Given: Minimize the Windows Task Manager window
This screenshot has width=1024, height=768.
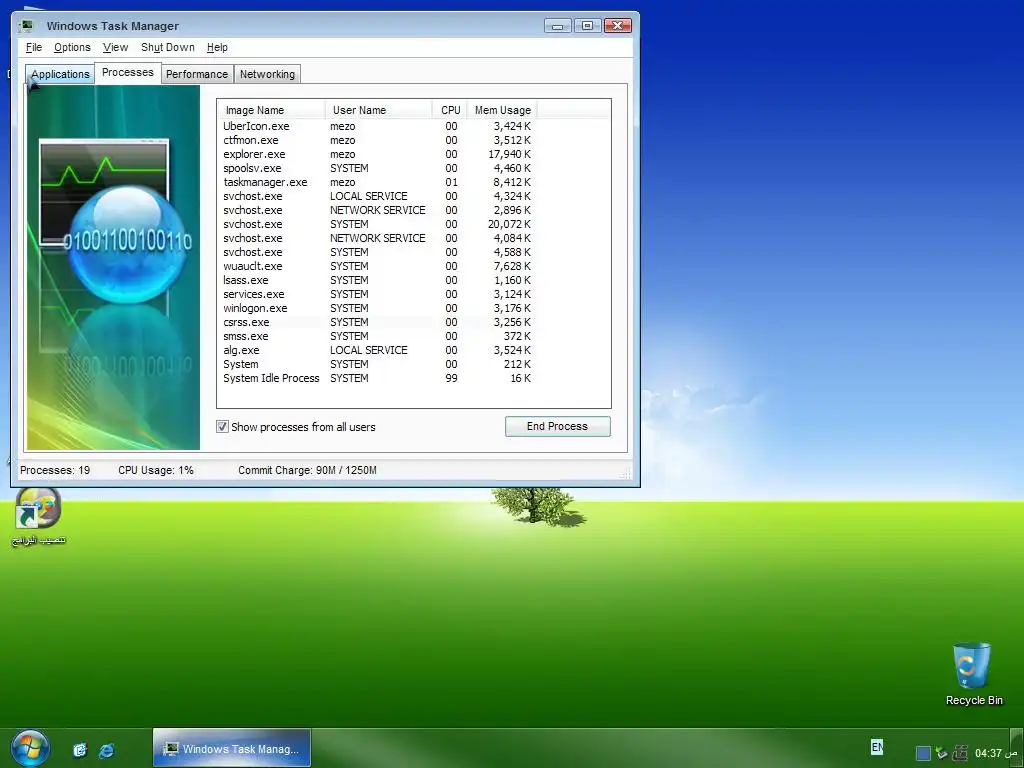Looking at the screenshot, I should coord(558,26).
